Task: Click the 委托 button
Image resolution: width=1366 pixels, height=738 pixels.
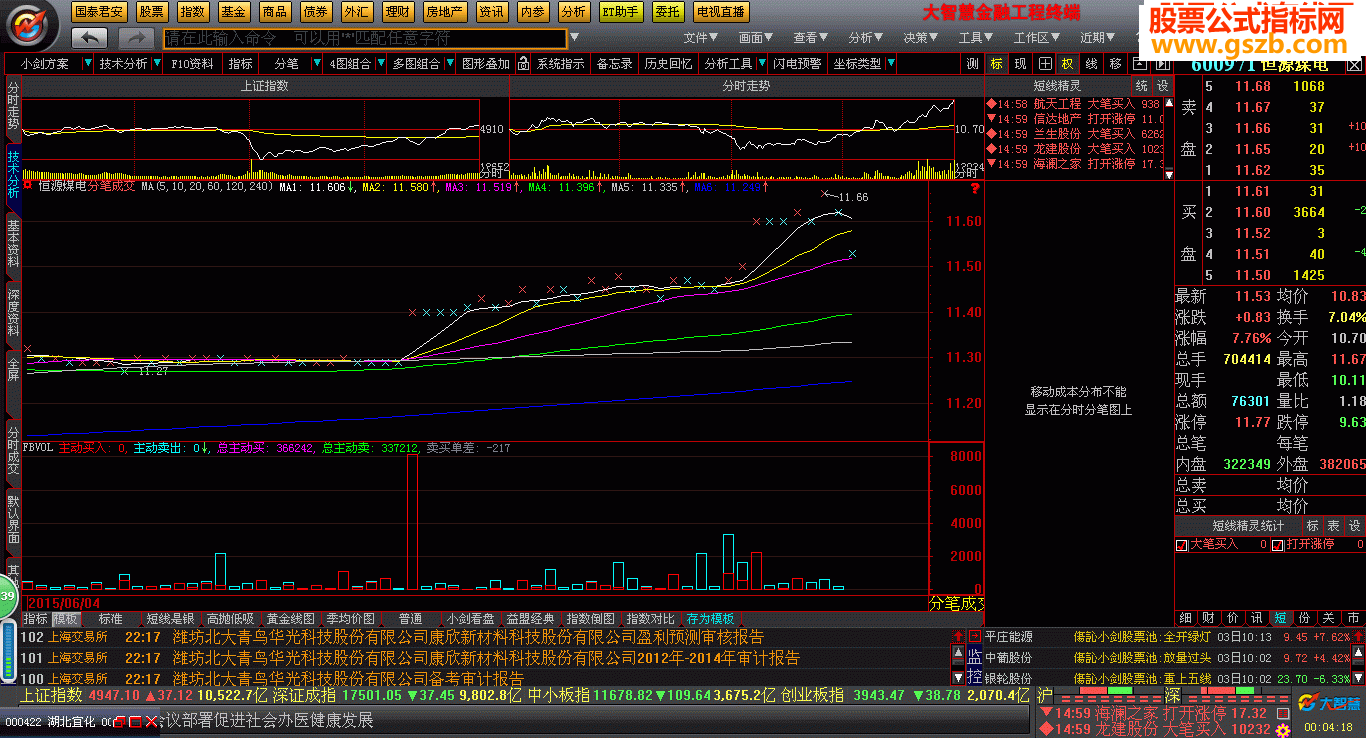Action: click(668, 12)
